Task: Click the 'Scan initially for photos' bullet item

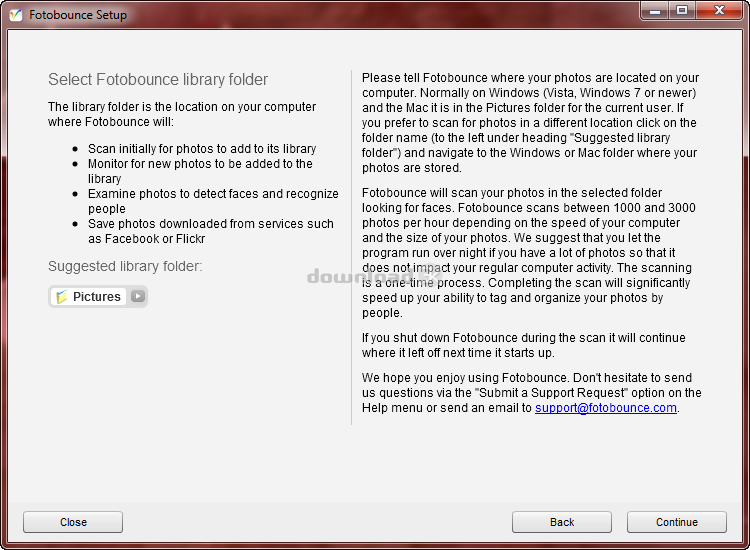Action: (x=201, y=148)
